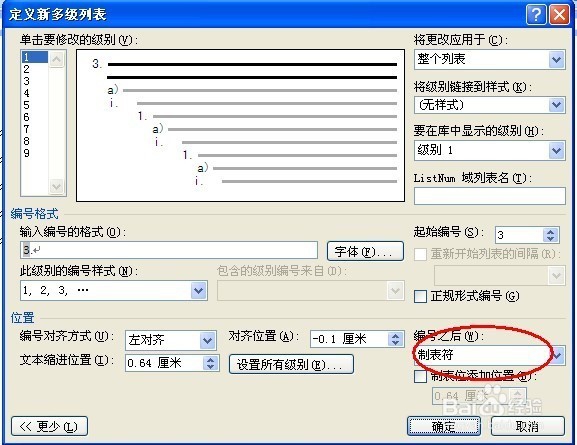Image resolution: width=577 pixels, height=445 pixels.
Task: Enable 正规形式编号 checkbox
Action: tap(420, 296)
